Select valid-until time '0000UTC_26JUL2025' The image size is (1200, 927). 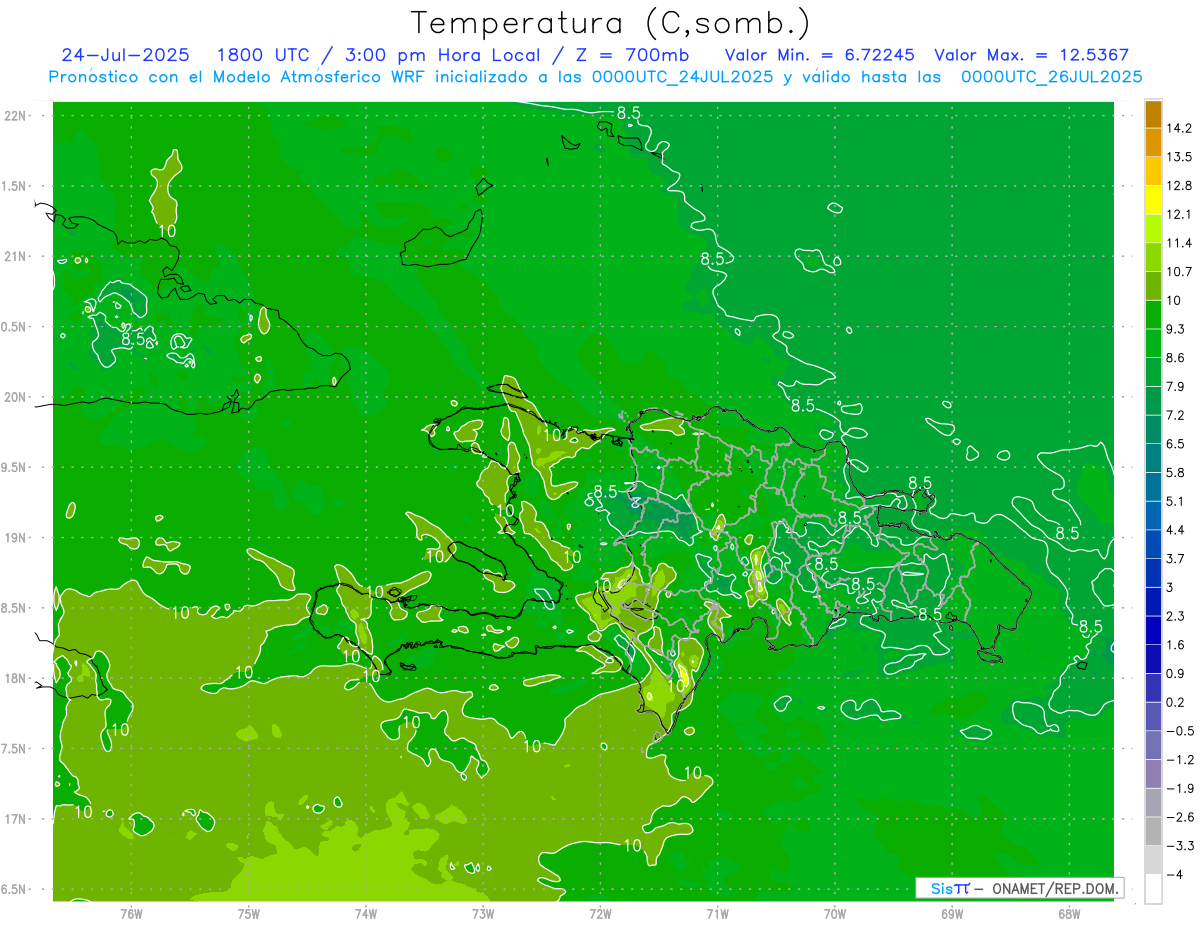click(x=1051, y=77)
